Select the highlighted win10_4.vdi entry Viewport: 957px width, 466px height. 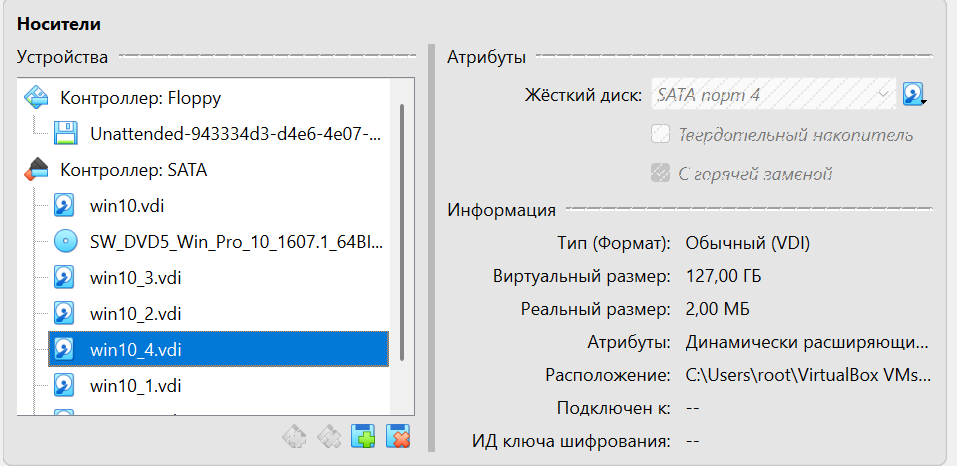218,350
